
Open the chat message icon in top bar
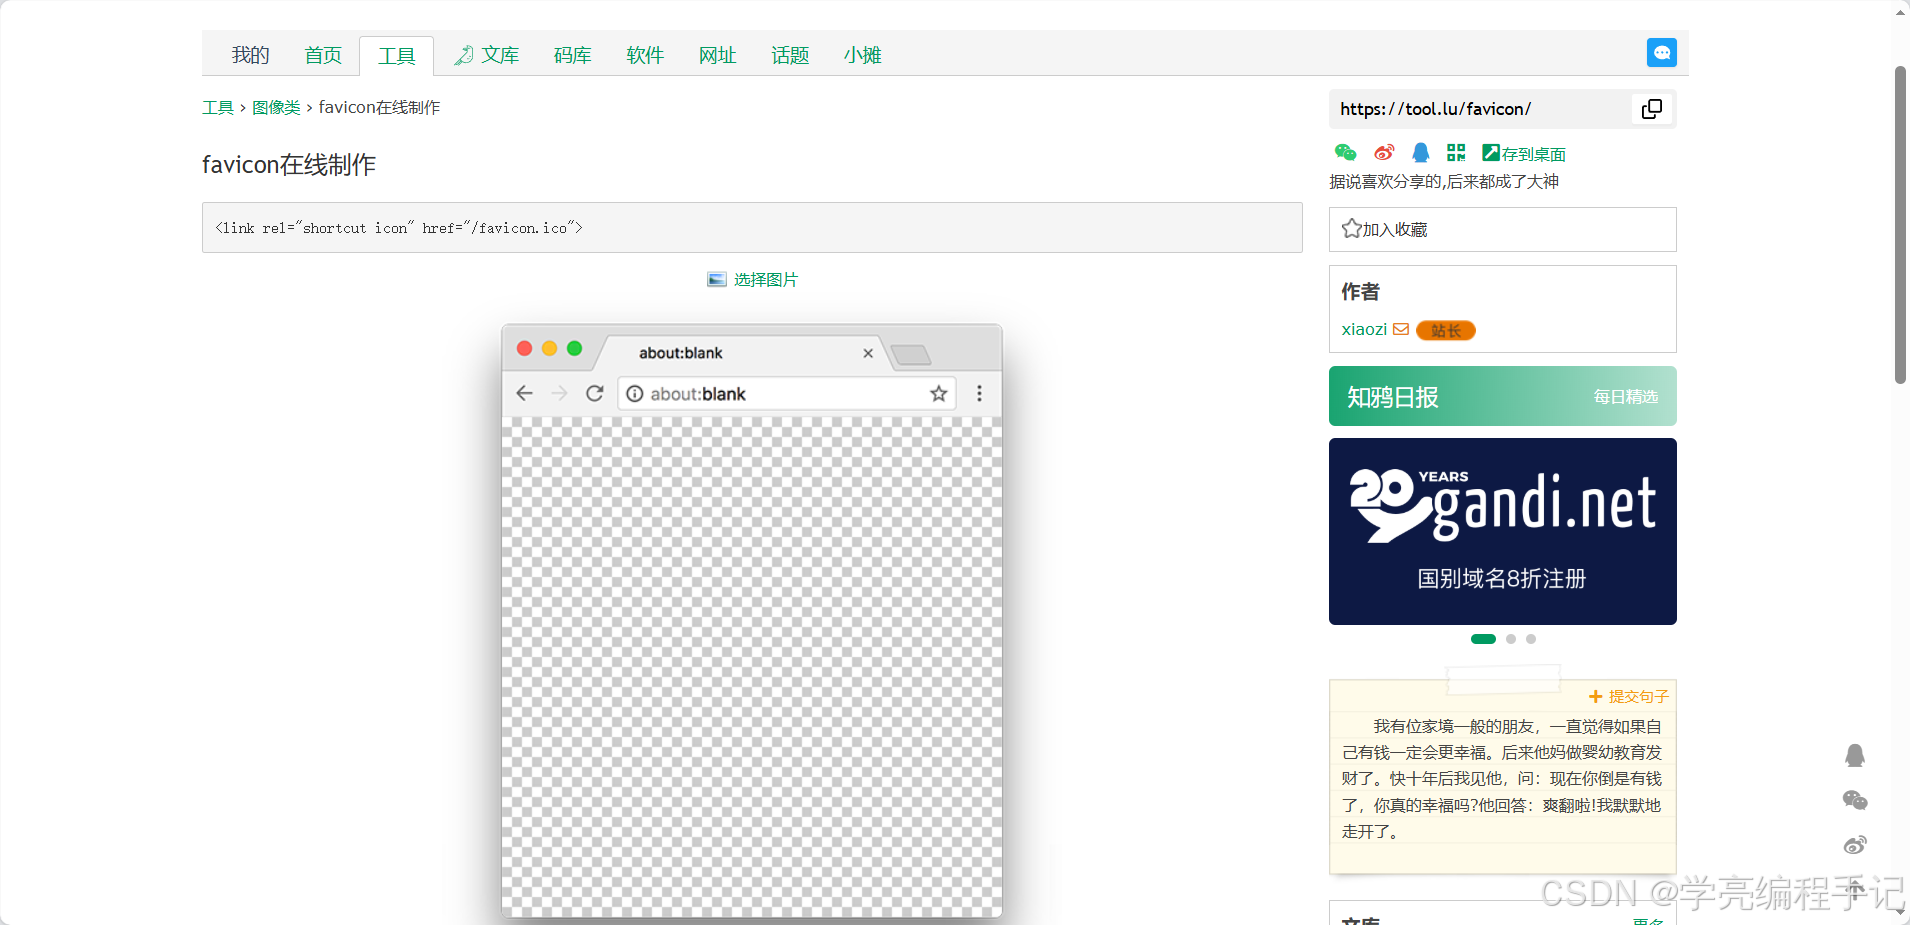pyautogui.click(x=1661, y=53)
